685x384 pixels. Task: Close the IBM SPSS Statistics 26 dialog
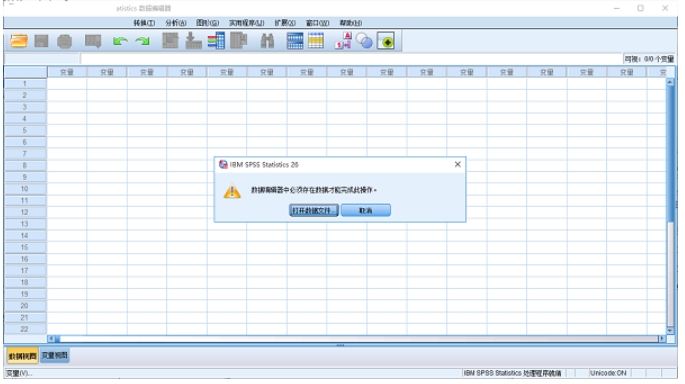click(457, 164)
